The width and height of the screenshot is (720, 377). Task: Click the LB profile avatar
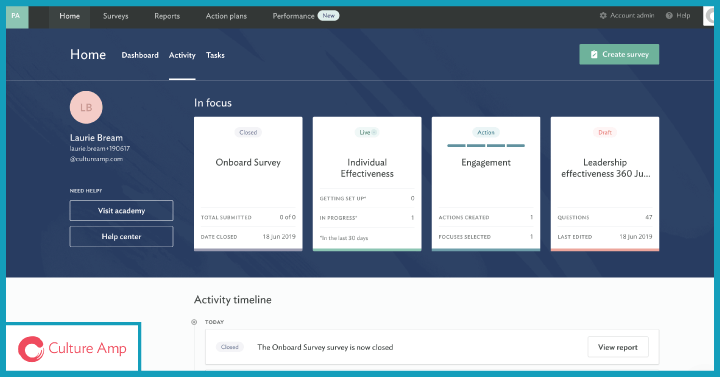86,107
